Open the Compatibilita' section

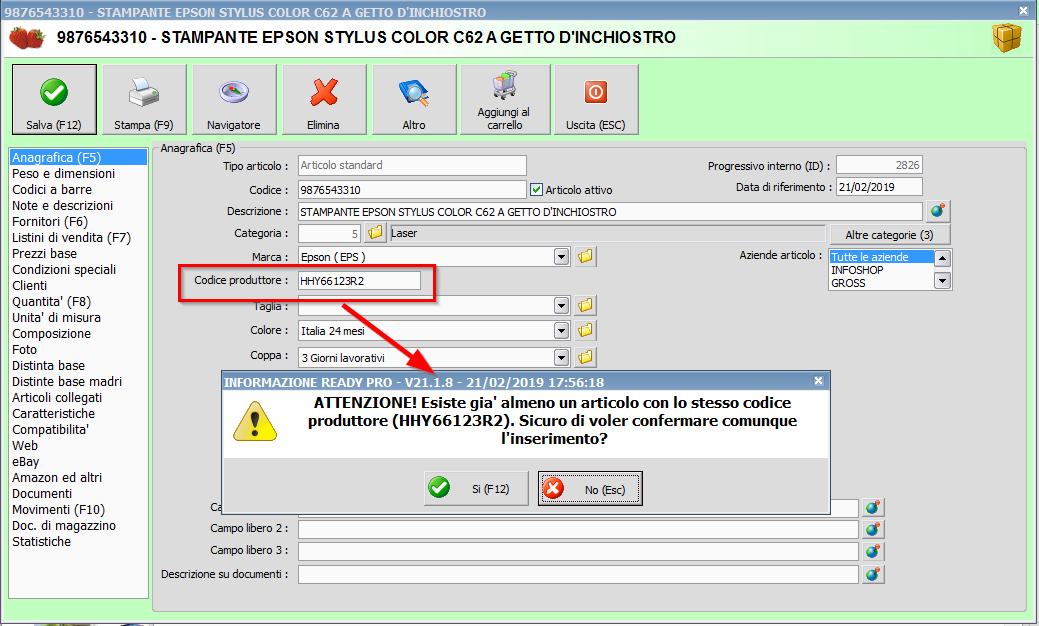[x=50, y=429]
